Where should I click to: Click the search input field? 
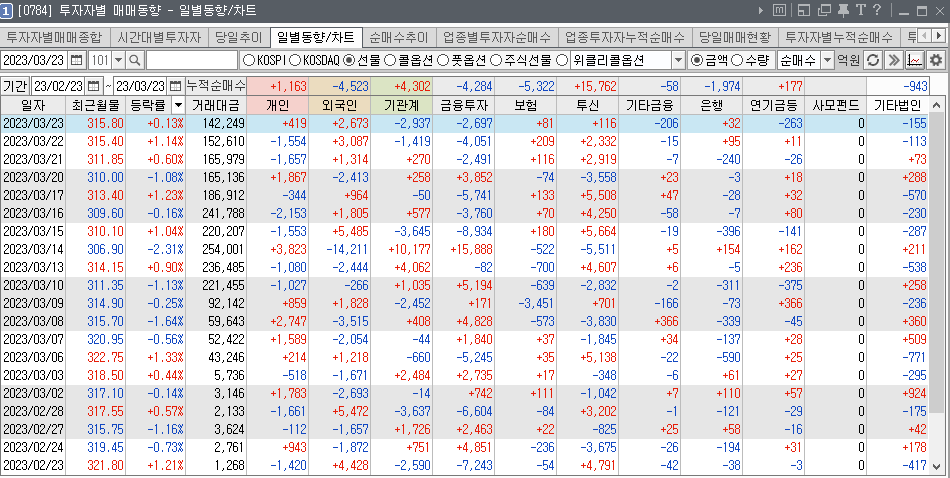point(190,60)
